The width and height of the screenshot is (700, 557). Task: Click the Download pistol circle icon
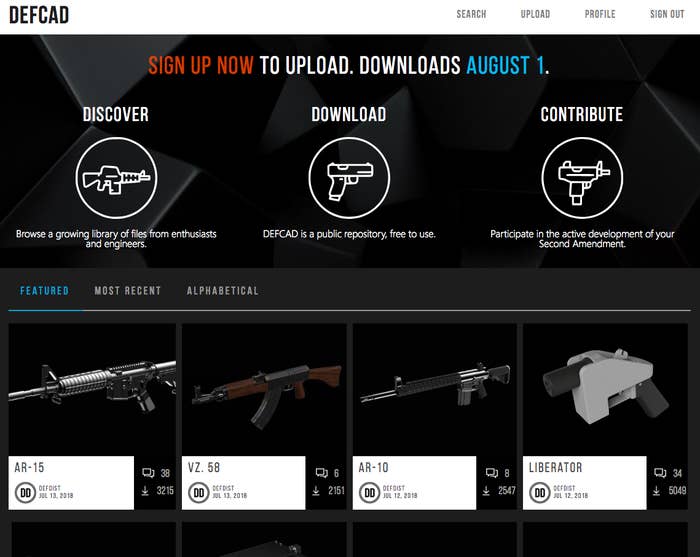pyautogui.click(x=349, y=178)
